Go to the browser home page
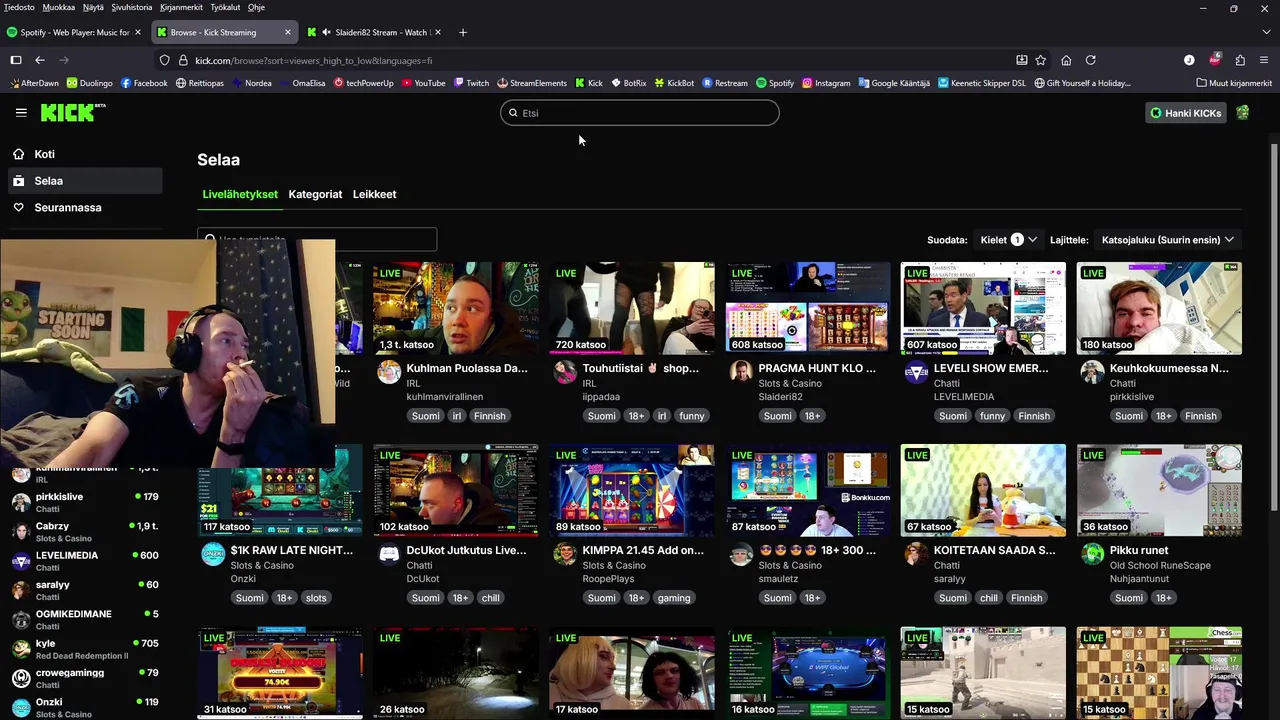The image size is (1280, 720). pyautogui.click(x=1066, y=60)
